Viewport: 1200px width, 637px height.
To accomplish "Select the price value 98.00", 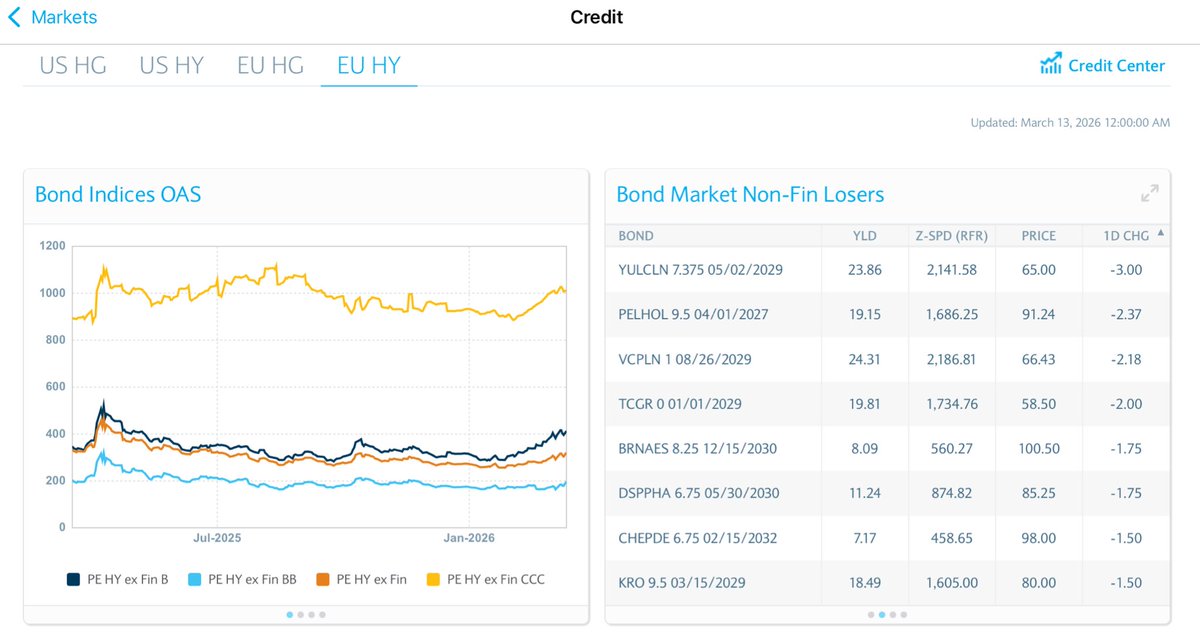I will coord(1039,538).
